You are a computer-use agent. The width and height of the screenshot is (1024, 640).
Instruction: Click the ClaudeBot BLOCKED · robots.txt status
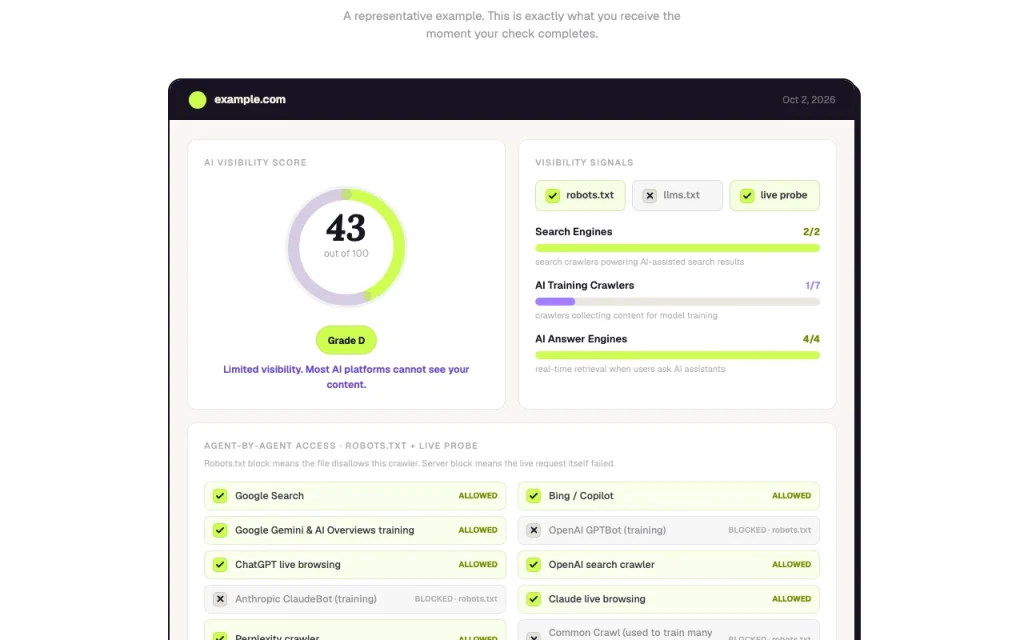point(456,599)
